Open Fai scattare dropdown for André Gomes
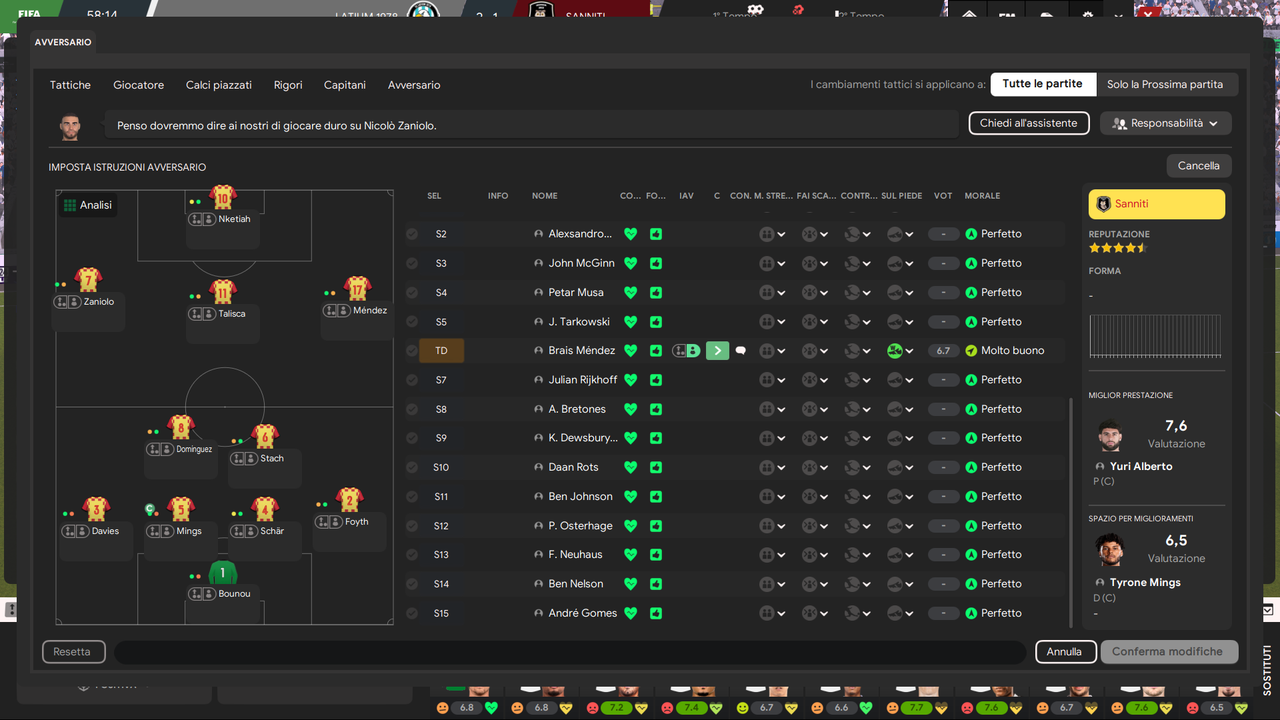This screenshot has width=1280, height=720. point(815,613)
